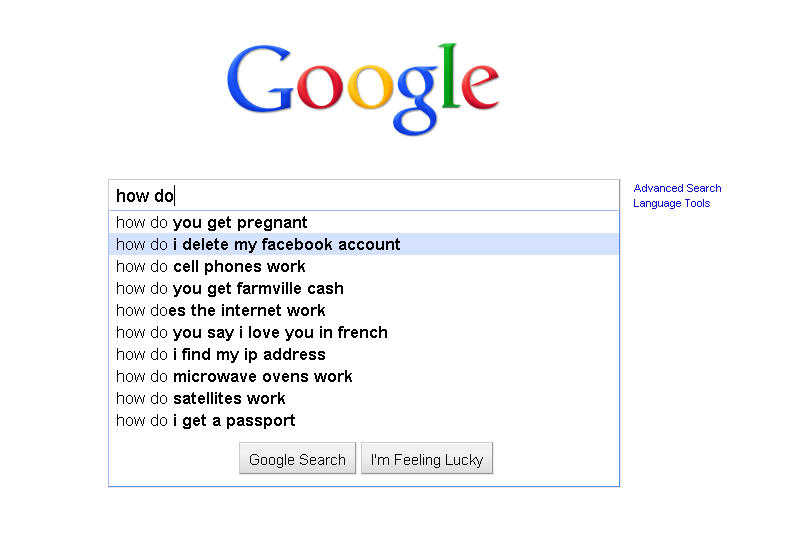Select 'how do satellites work' suggestion
Viewport: 803px width, 542px height.
(364, 399)
